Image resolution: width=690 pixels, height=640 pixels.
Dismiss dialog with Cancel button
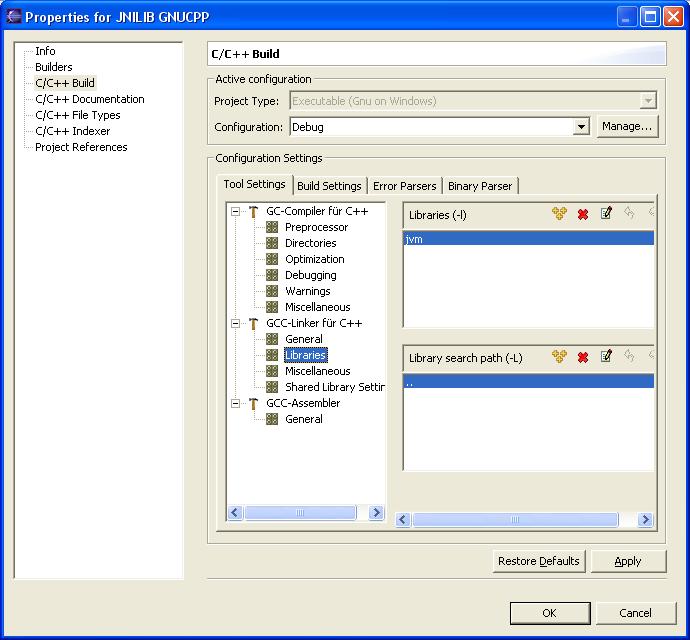pos(635,613)
